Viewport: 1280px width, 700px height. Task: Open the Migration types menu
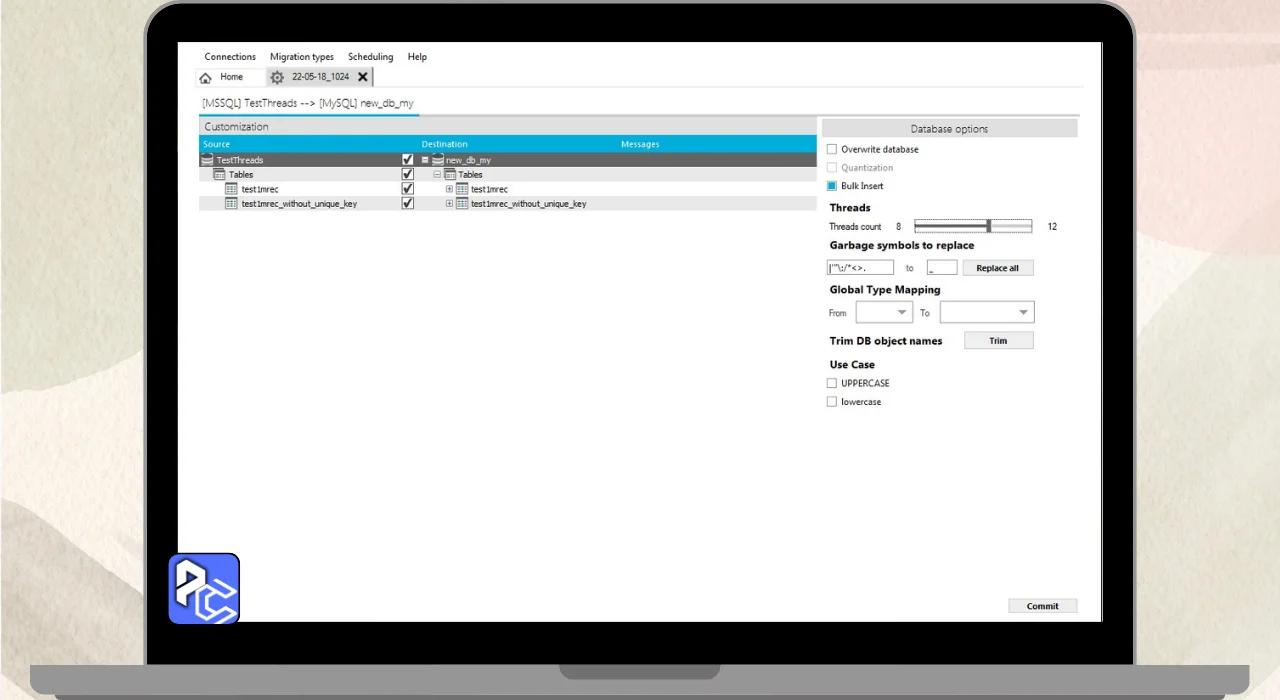tap(302, 57)
